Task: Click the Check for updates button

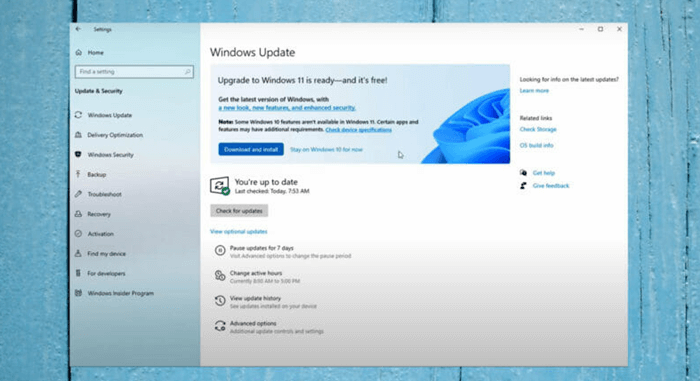Action: [239, 210]
